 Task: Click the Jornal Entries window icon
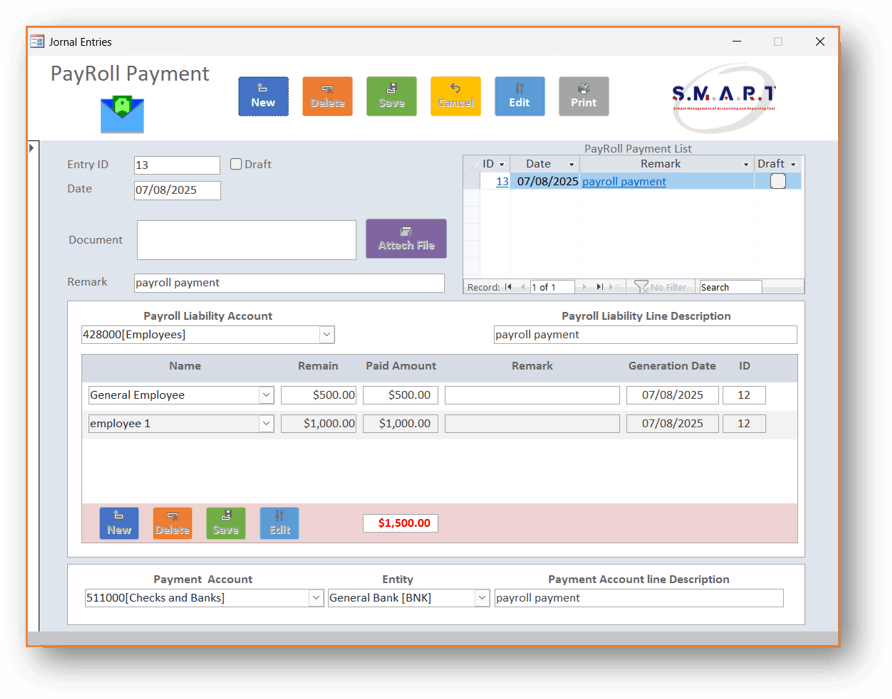[37, 42]
